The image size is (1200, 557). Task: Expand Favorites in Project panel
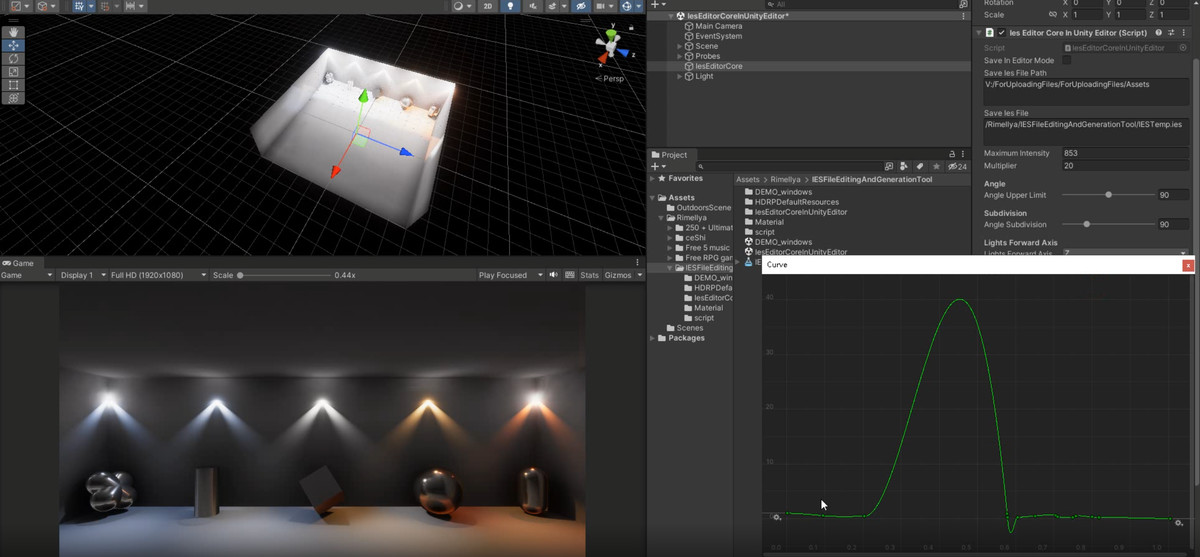coord(652,178)
